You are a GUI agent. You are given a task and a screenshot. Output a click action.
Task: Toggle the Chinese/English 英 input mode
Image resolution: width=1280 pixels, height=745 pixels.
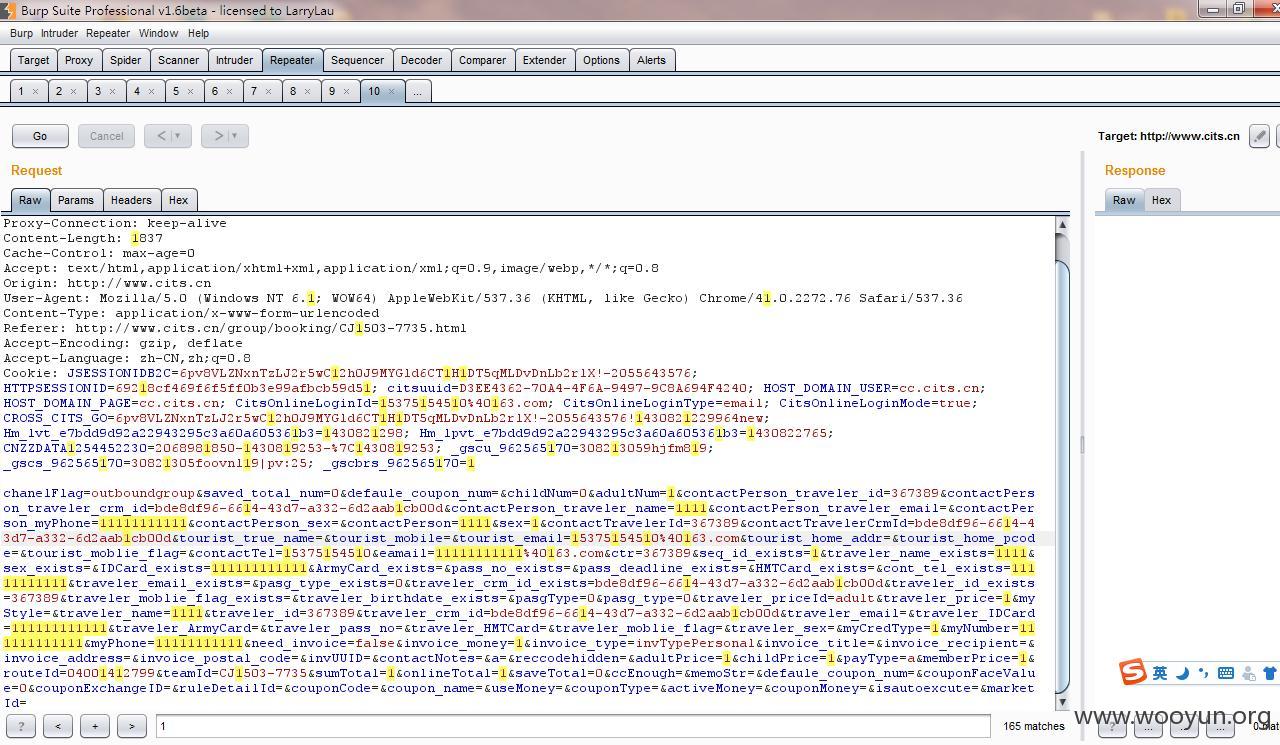tap(1160, 673)
